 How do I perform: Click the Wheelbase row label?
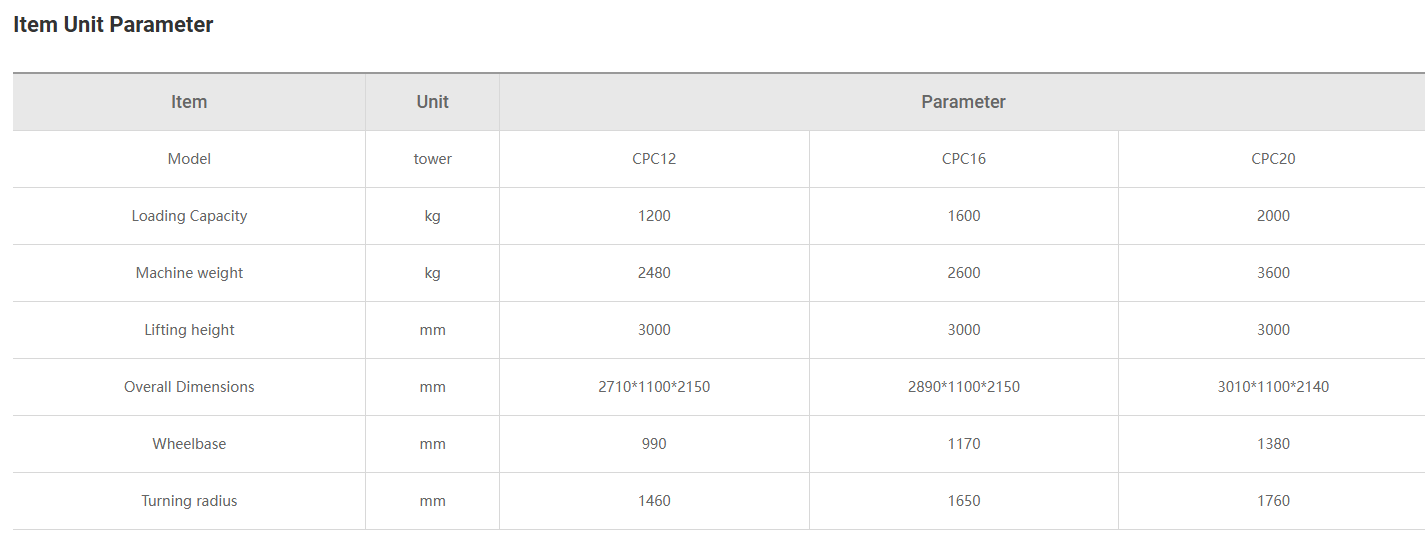(x=189, y=444)
